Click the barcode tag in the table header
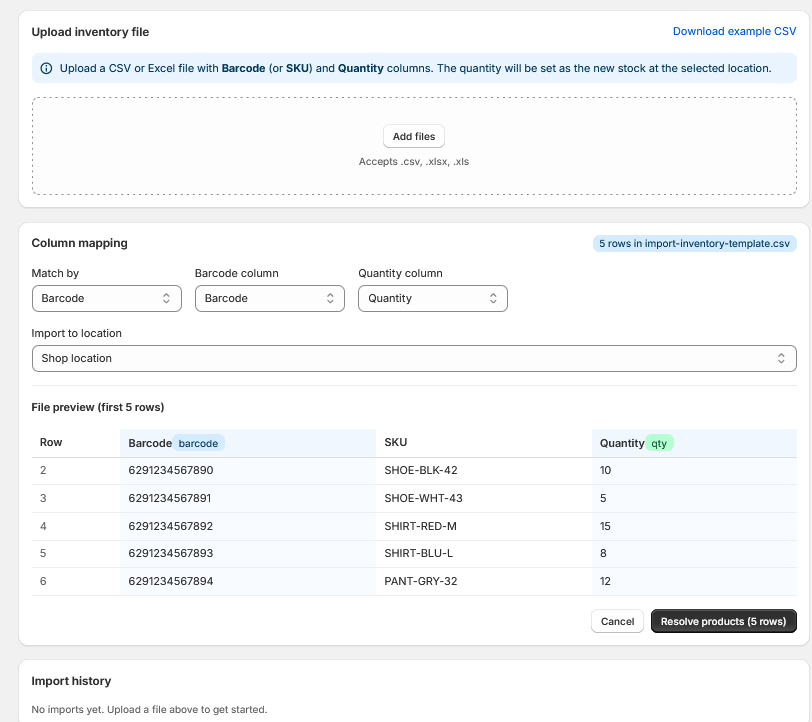The width and height of the screenshot is (812, 722). (198, 443)
